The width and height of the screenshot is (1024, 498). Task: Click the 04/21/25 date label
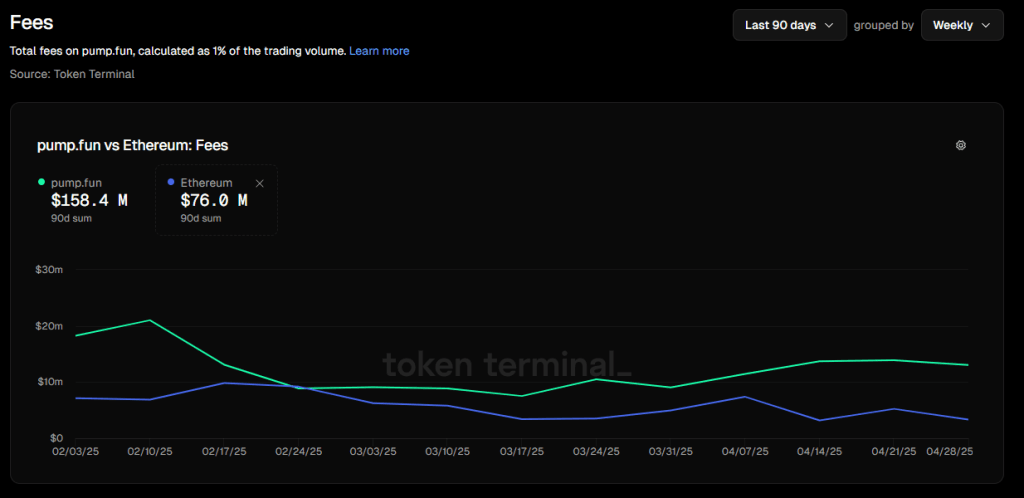[x=893, y=451]
